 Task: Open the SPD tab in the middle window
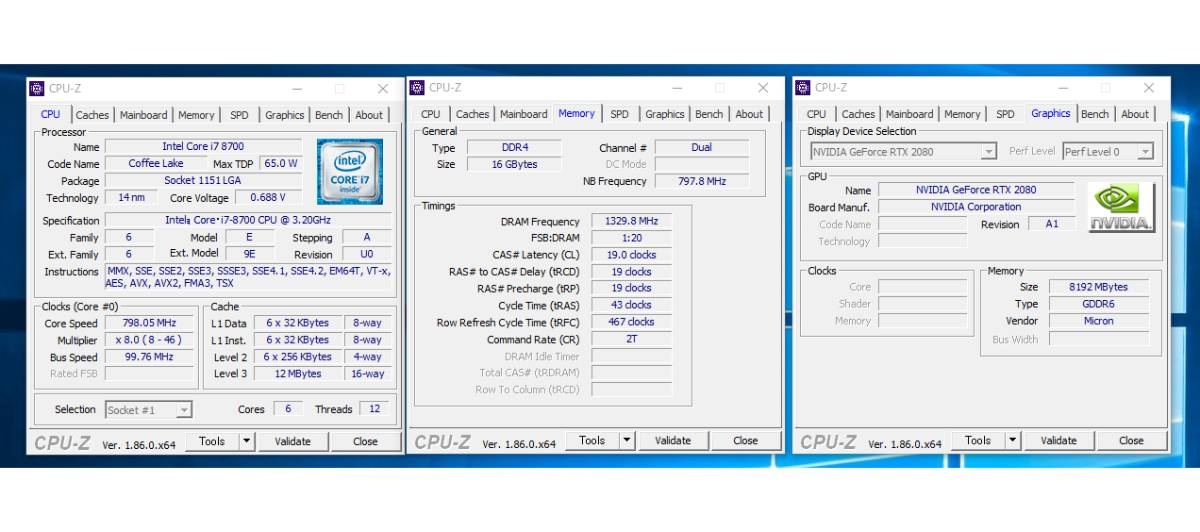[620, 114]
